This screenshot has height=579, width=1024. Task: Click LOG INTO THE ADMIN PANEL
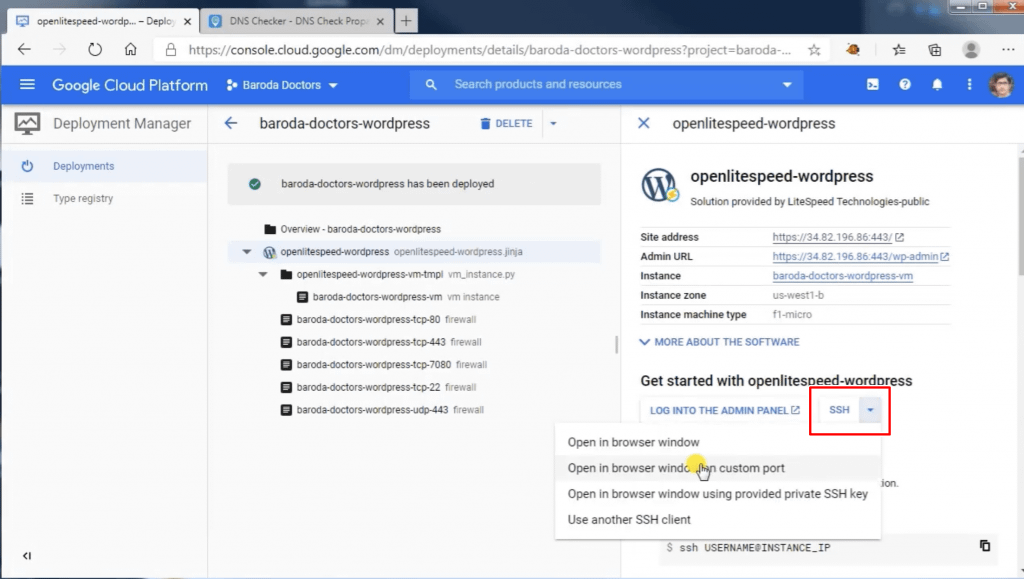point(724,411)
